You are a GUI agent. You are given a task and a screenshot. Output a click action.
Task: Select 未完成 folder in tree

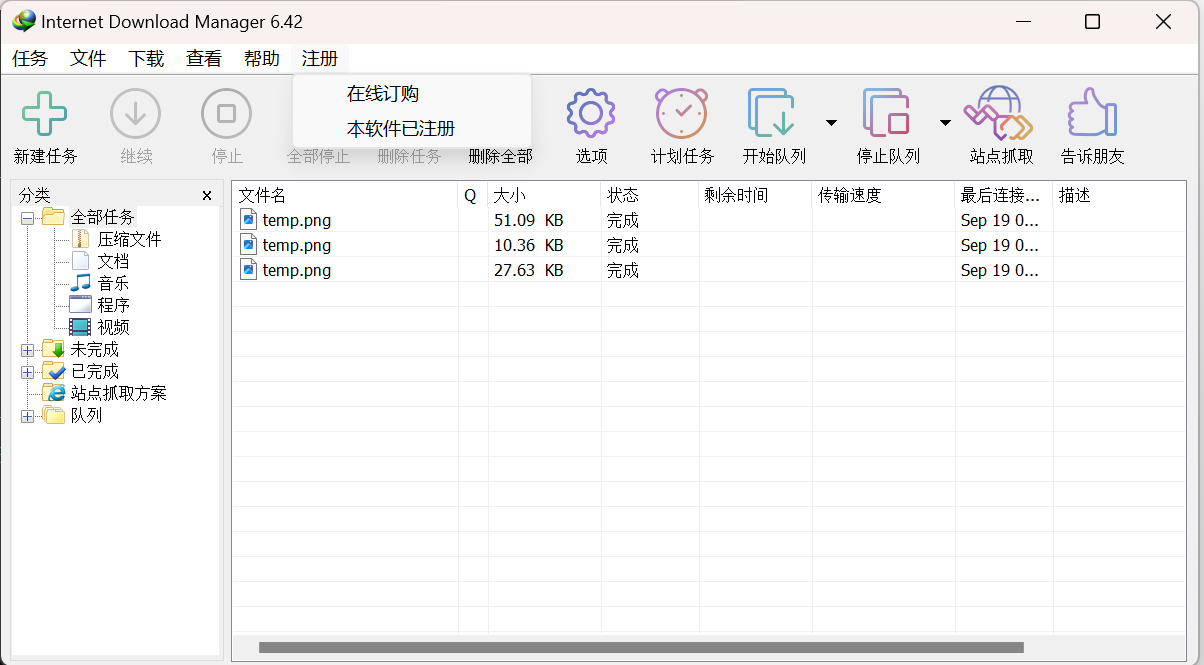[94, 350]
